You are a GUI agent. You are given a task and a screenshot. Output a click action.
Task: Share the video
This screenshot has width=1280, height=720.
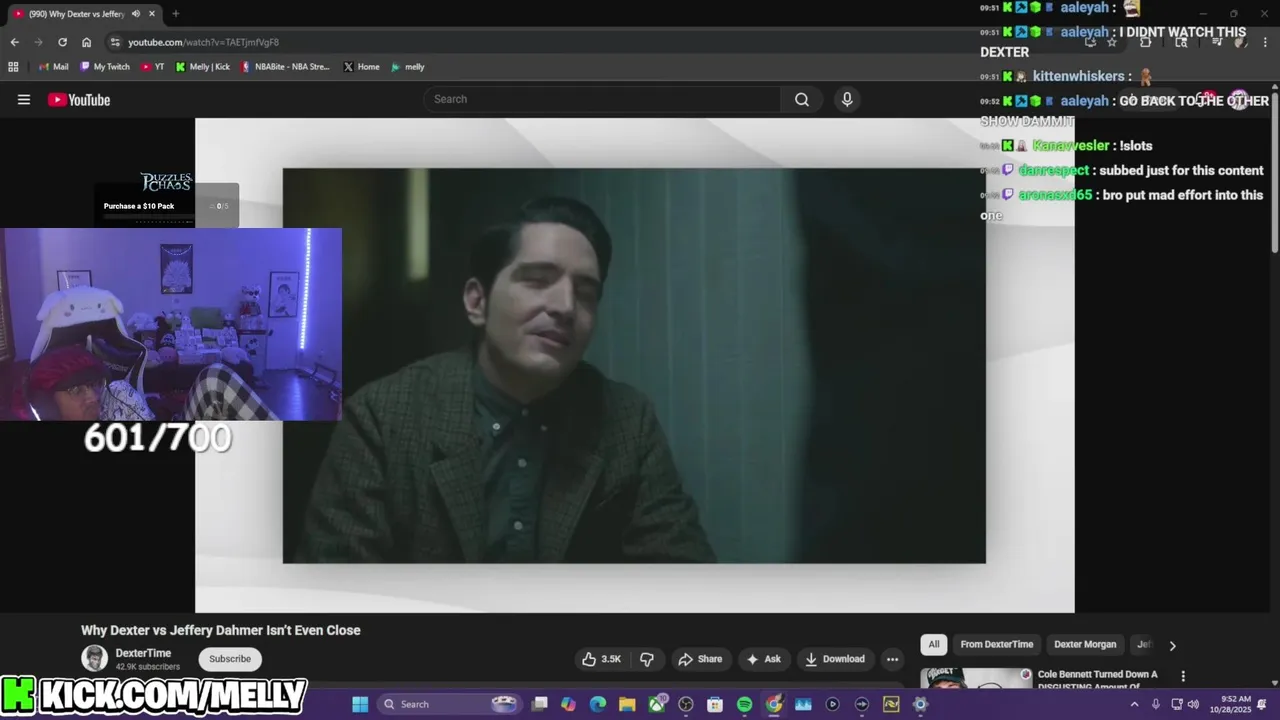(x=700, y=659)
